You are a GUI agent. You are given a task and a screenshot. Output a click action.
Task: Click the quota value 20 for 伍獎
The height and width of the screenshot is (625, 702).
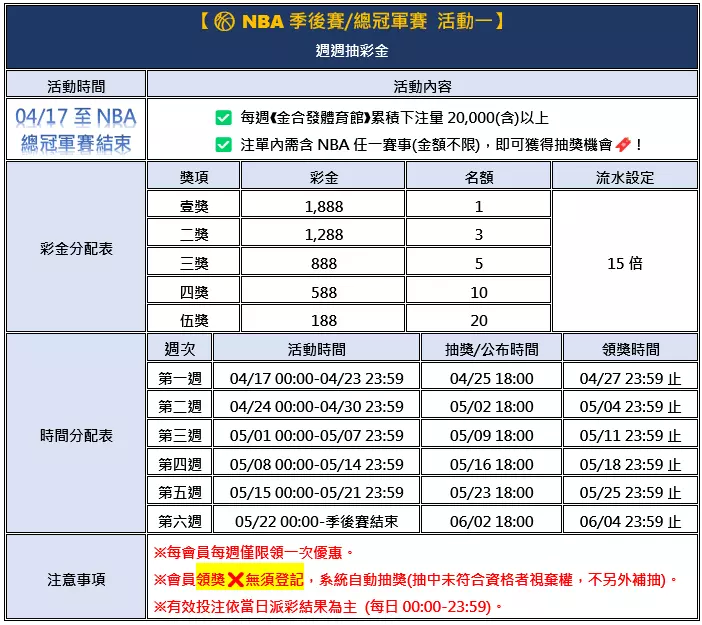[x=479, y=321]
